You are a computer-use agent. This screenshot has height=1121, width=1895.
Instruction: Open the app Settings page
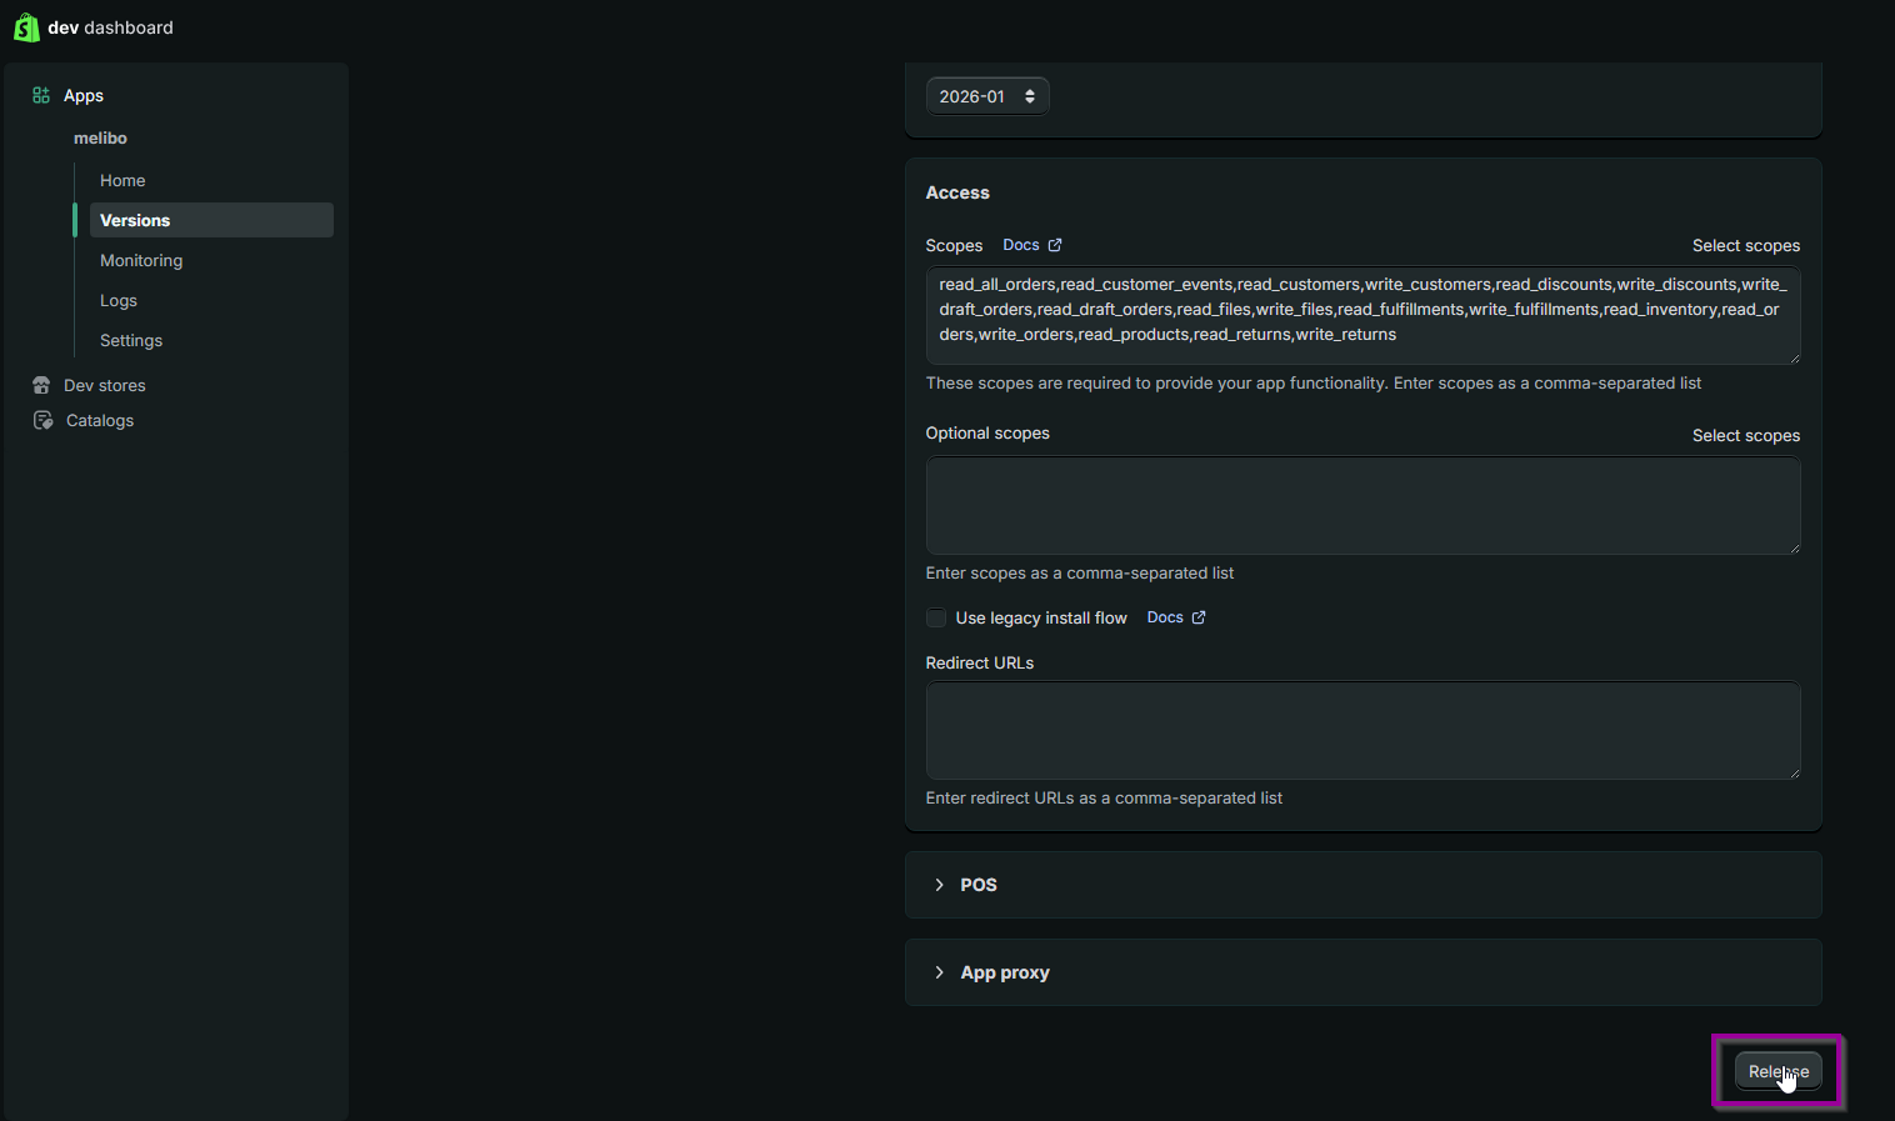(131, 340)
